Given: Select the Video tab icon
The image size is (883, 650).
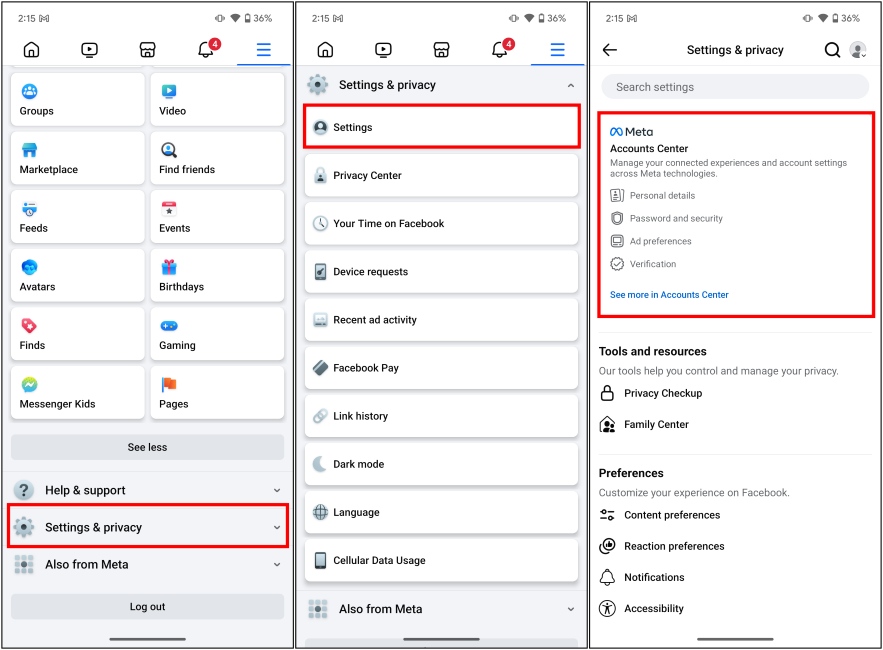Looking at the screenshot, I should pos(89,49).
